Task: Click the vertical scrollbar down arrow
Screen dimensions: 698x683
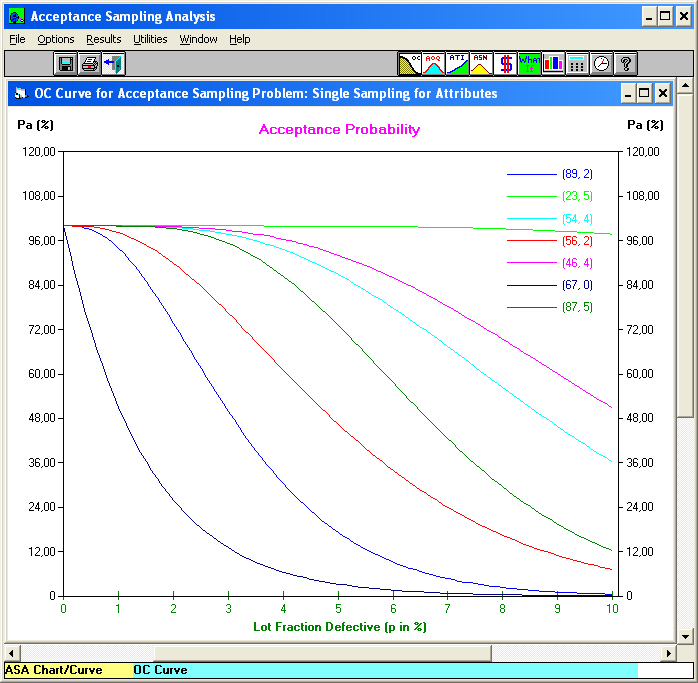Action: click(x=686, y=636)
